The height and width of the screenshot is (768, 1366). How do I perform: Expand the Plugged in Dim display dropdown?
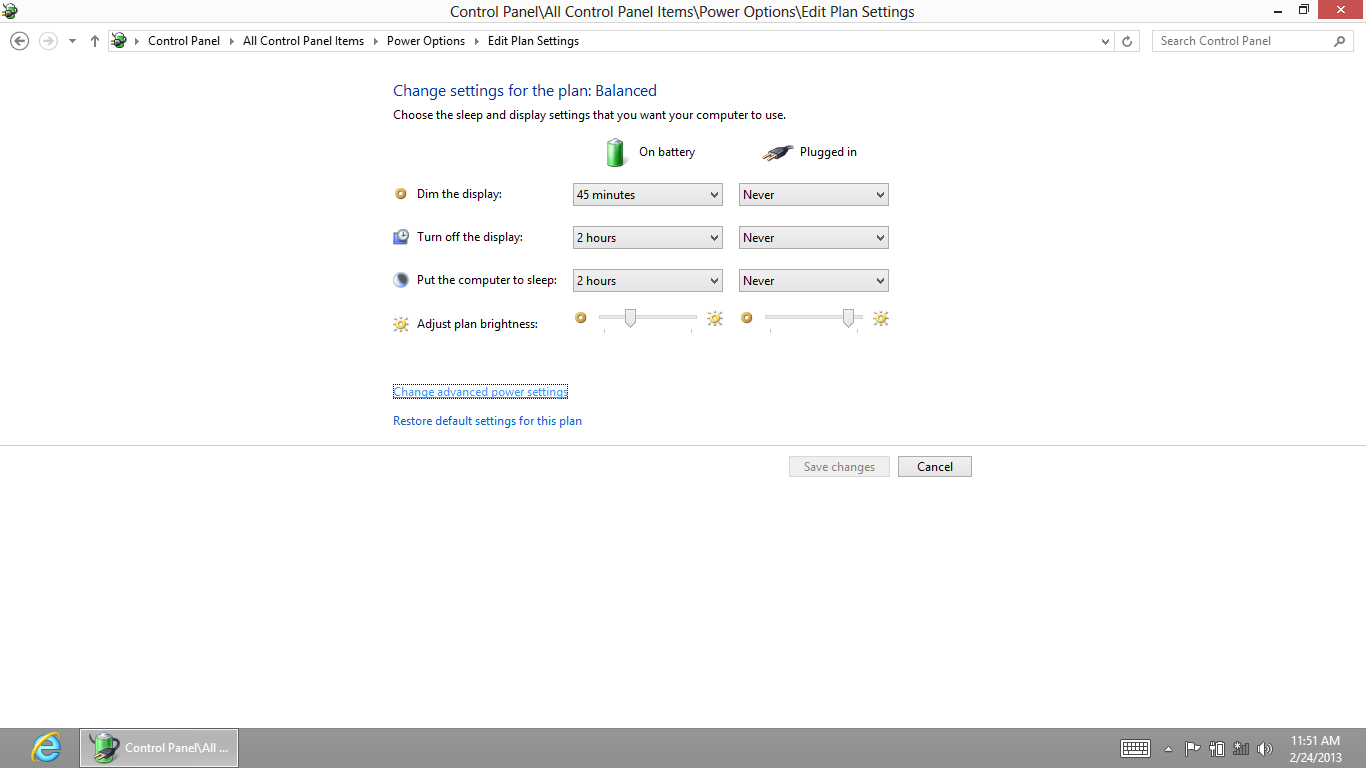(x=813, y=195)
